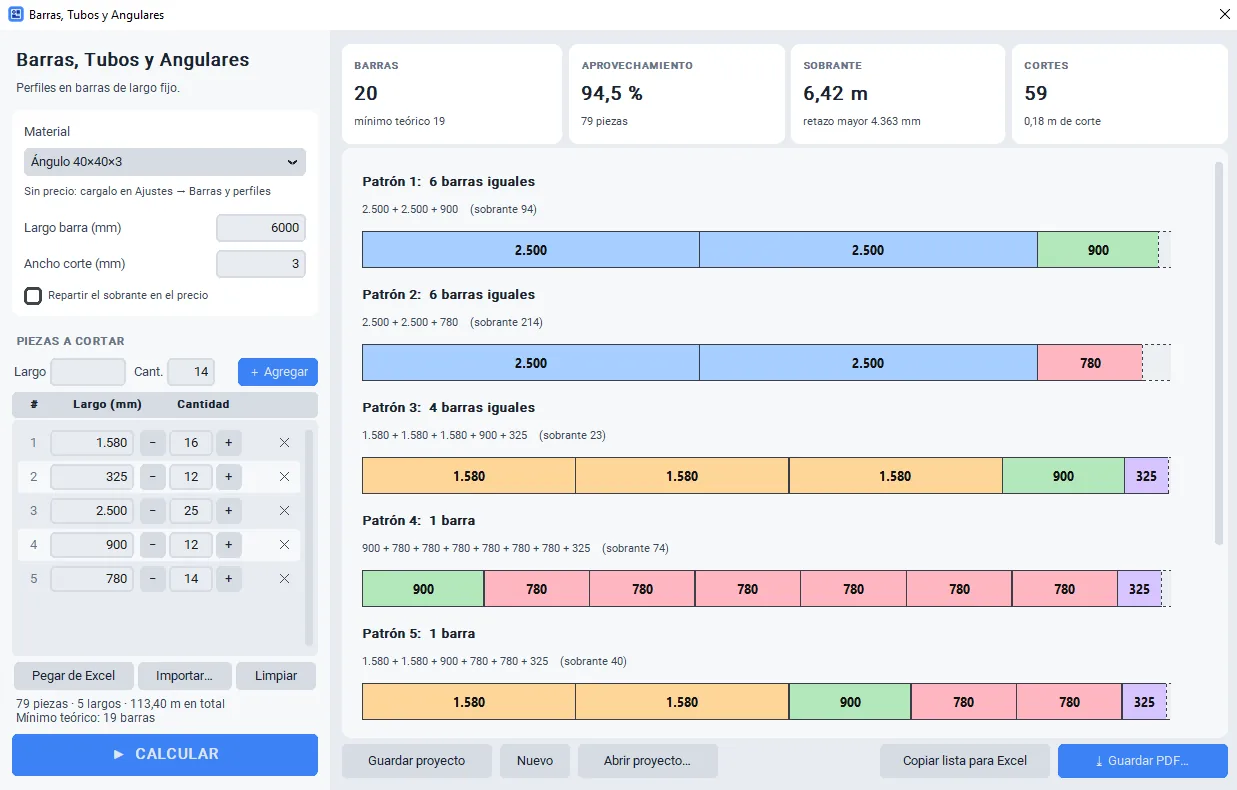Image resolution: width=1237 pixels, height=790 pixels.
Task: Run the CALCULAR button
Action: click(165, 755)
